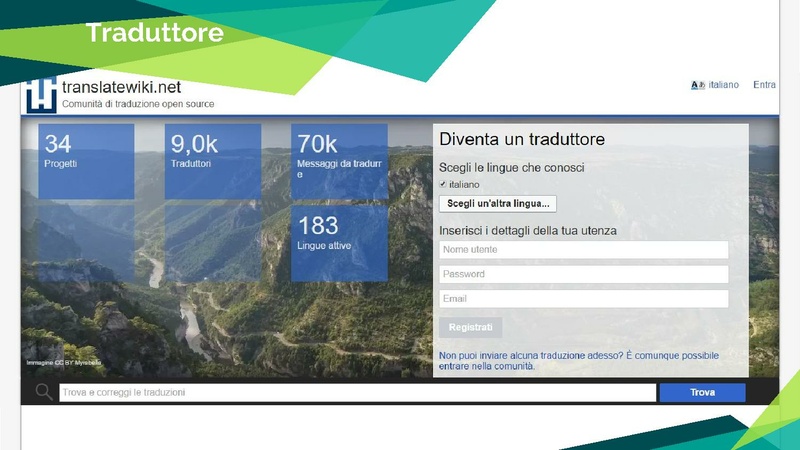Image resolution: width=800 pixels, height=450 pixels.
Task: Open the 34 Progetti statistics tile
Action: 86,161
